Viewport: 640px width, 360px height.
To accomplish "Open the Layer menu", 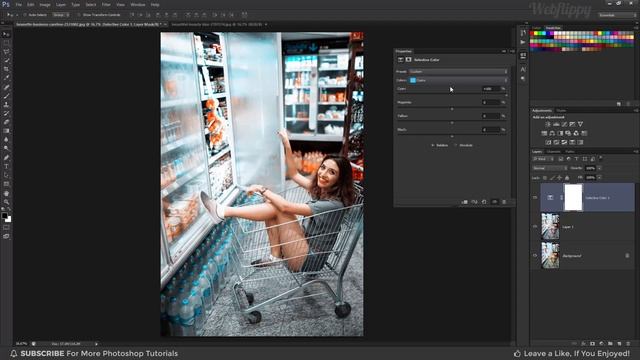I will [61, 4].
